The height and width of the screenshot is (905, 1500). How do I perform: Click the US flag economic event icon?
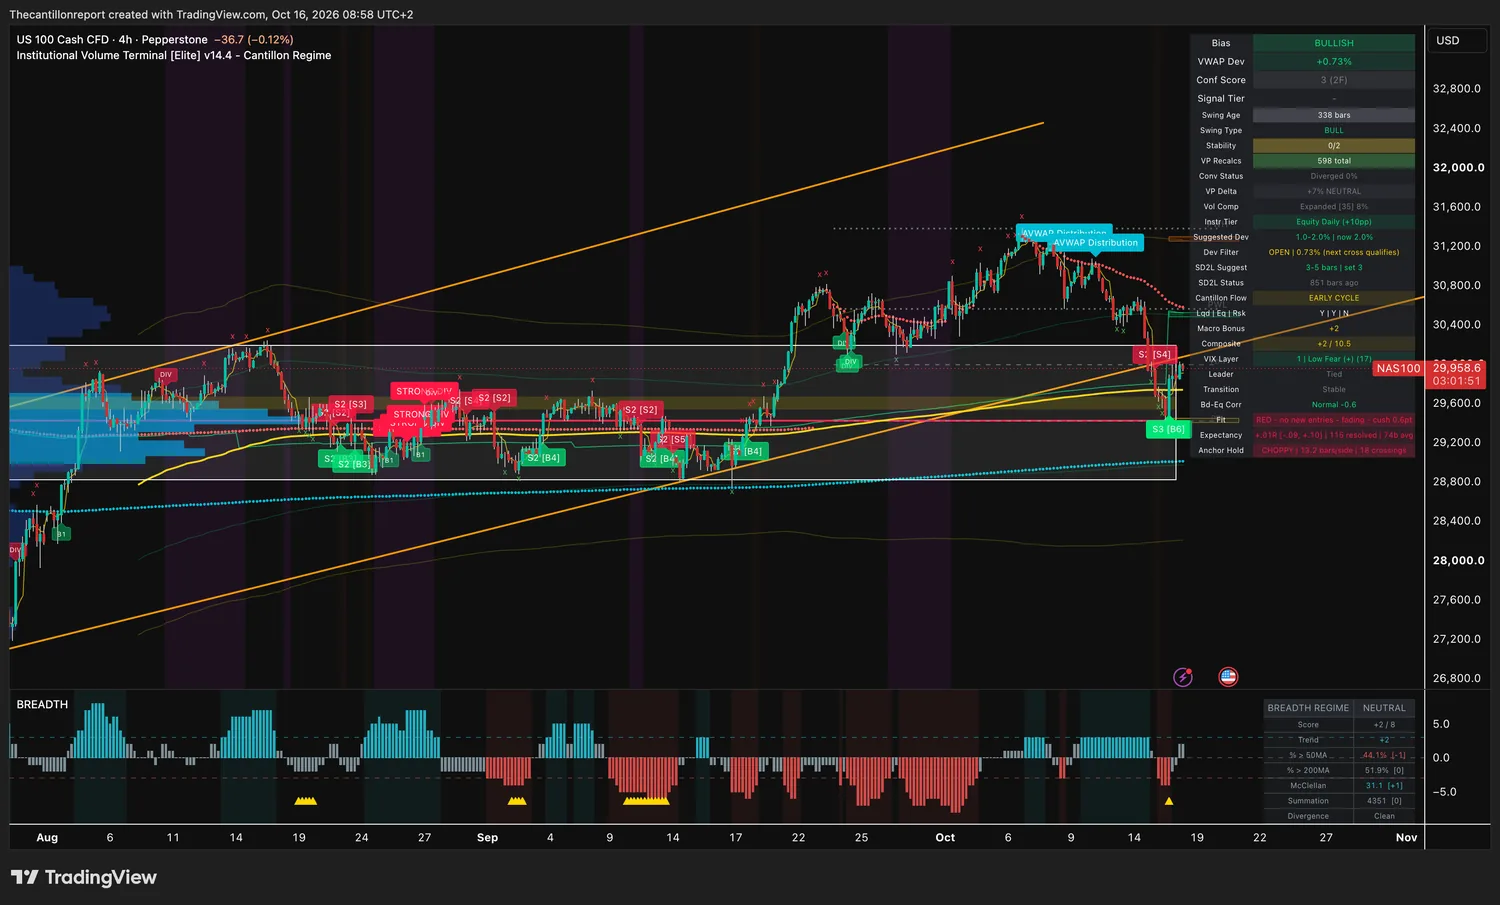pos(1228,677)
